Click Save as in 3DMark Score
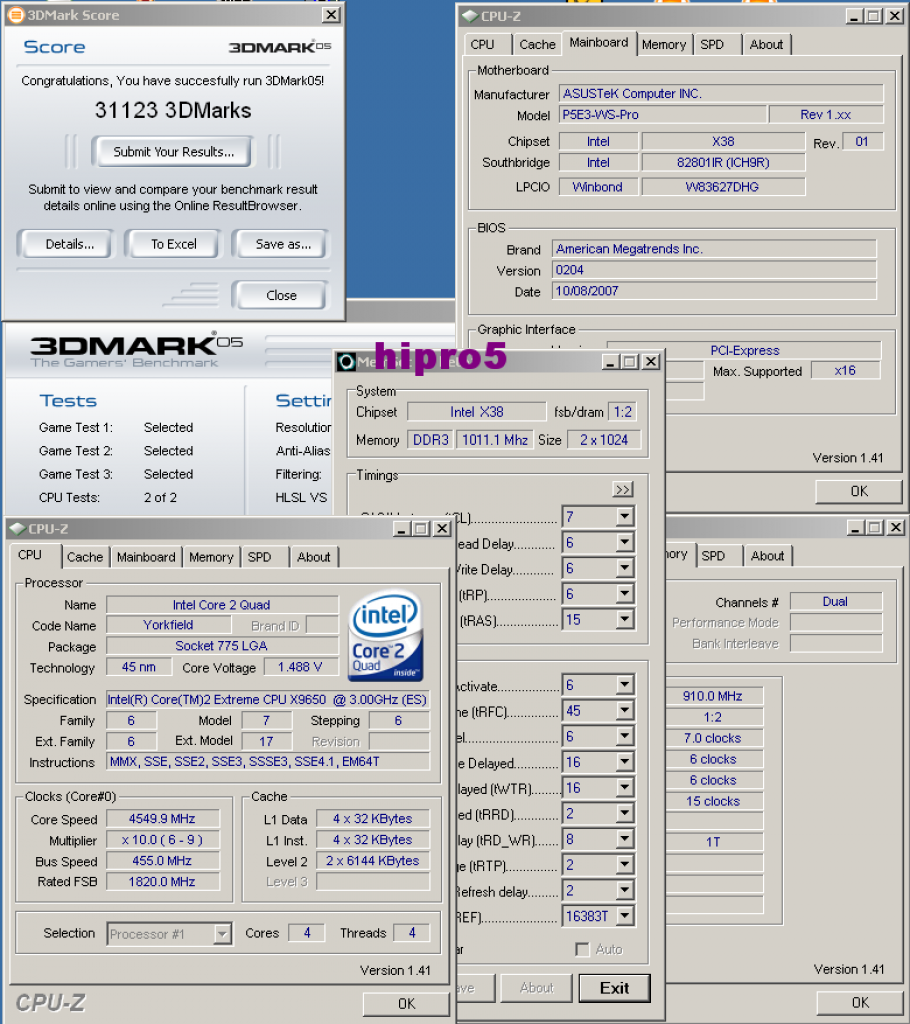 click(283, 244)
